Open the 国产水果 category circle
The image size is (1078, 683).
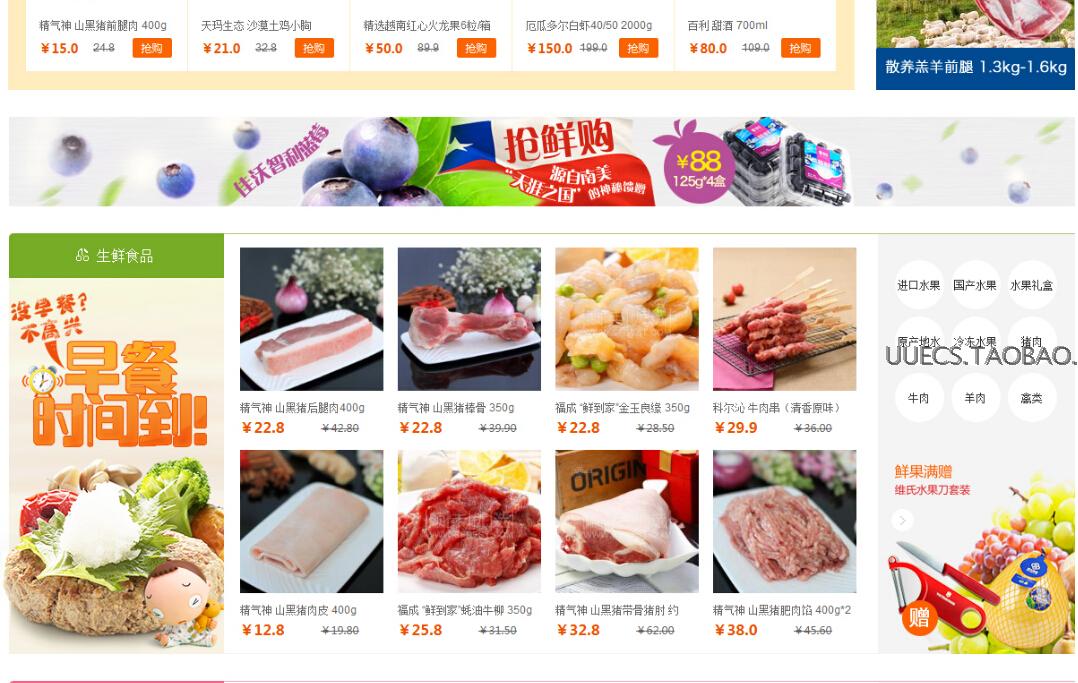coord(975,285)
